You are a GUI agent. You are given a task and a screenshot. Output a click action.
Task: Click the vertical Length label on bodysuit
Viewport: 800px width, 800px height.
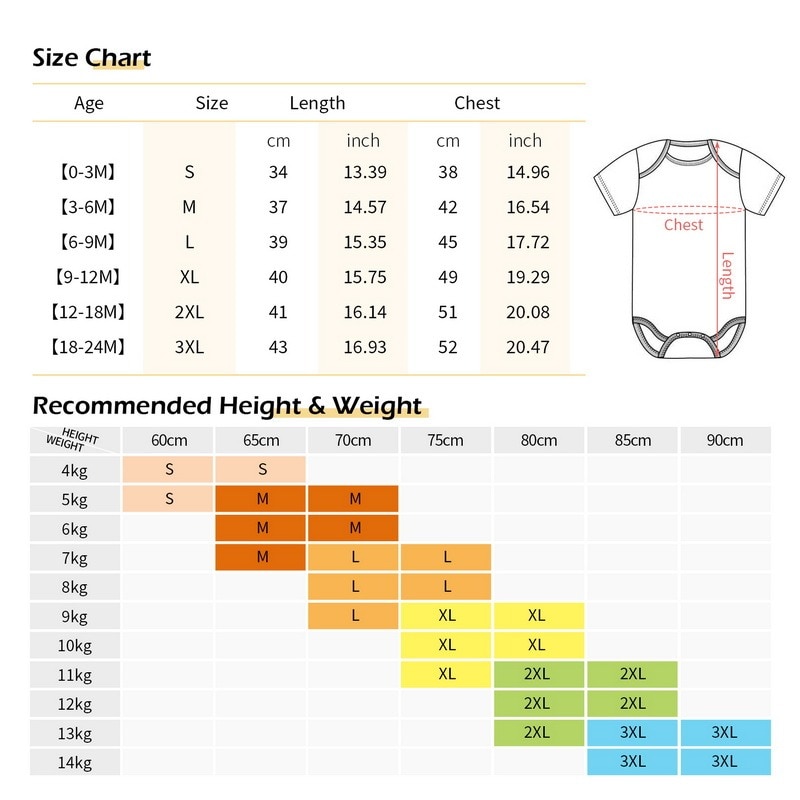click(x=727, y=276)
